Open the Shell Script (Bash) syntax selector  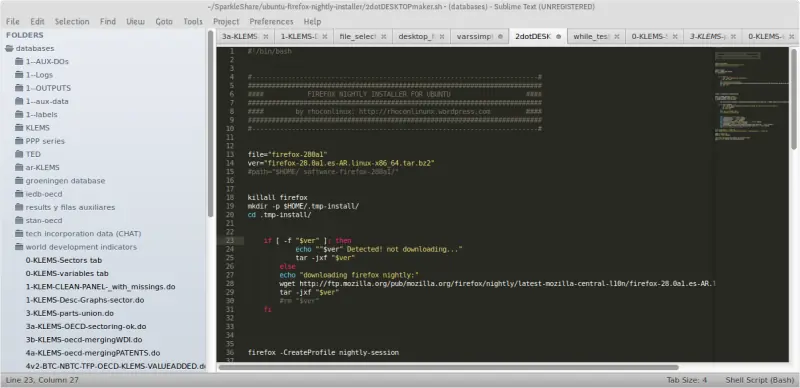click(760, 380)
